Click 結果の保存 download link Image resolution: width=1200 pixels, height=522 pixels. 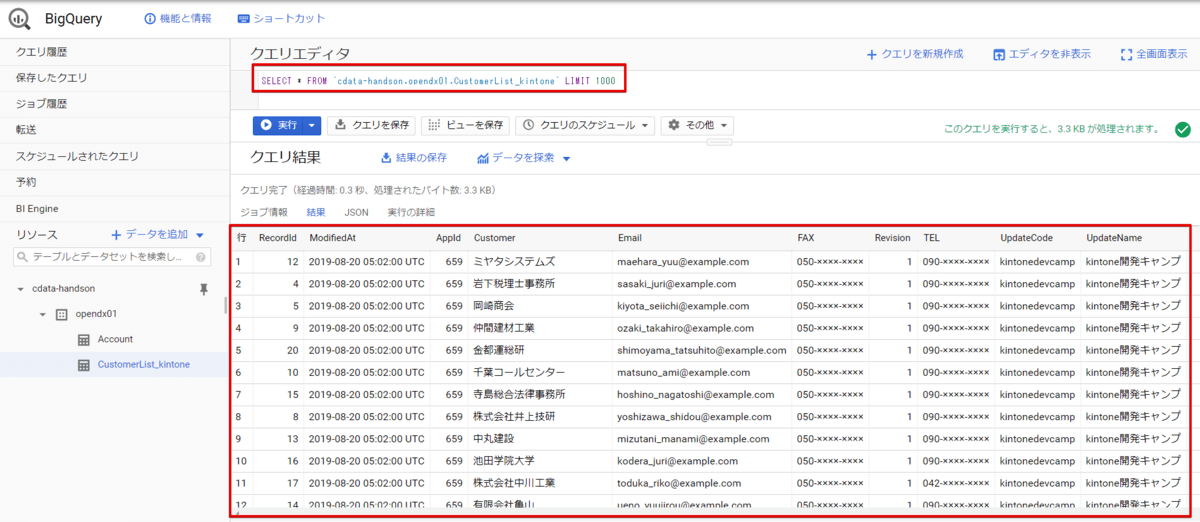[414, 158]
